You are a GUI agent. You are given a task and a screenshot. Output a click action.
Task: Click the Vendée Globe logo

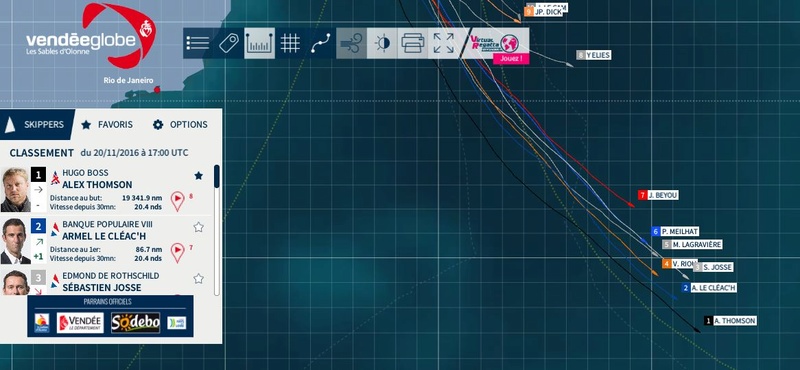(91, 36)
